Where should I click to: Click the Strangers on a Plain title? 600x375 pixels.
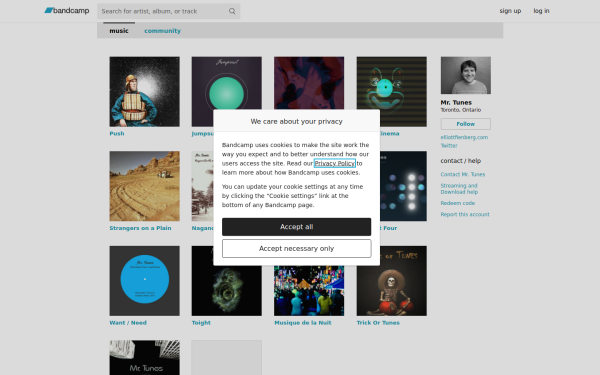coord(140,228)
